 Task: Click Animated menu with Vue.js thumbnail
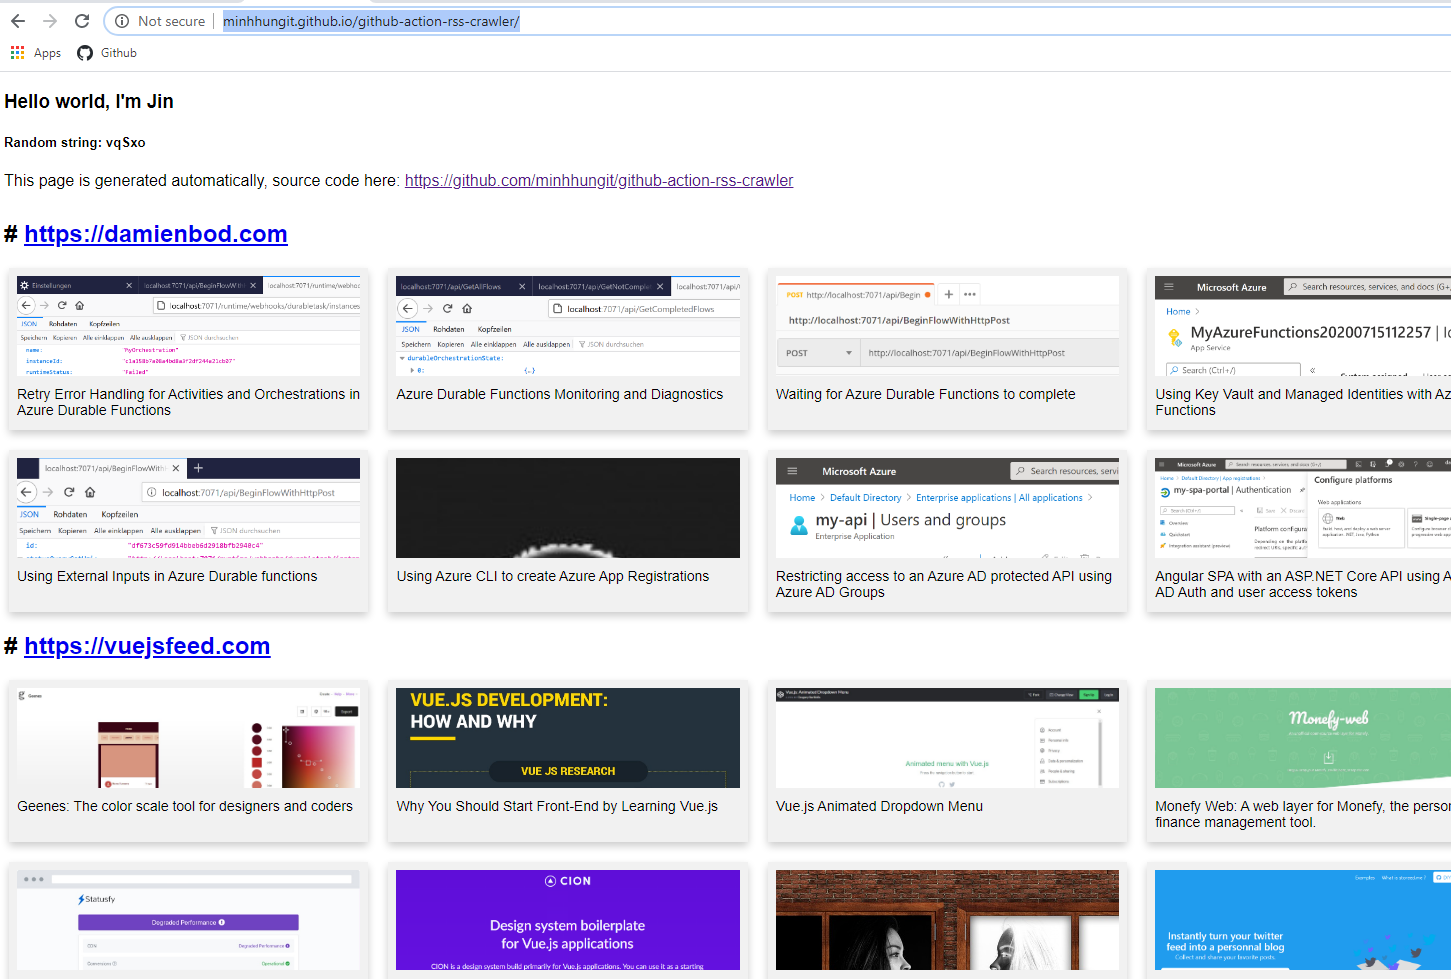pyautogui.click(x=947, y=738)
